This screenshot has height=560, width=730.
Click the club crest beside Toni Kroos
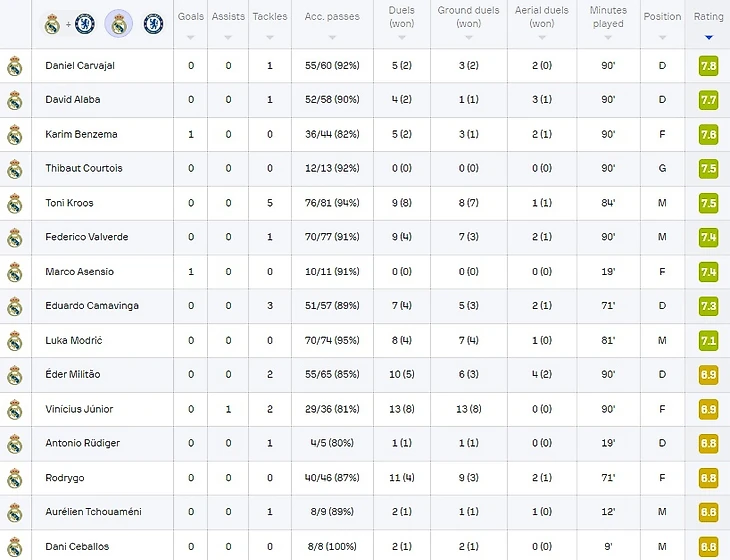coord(14,203)
